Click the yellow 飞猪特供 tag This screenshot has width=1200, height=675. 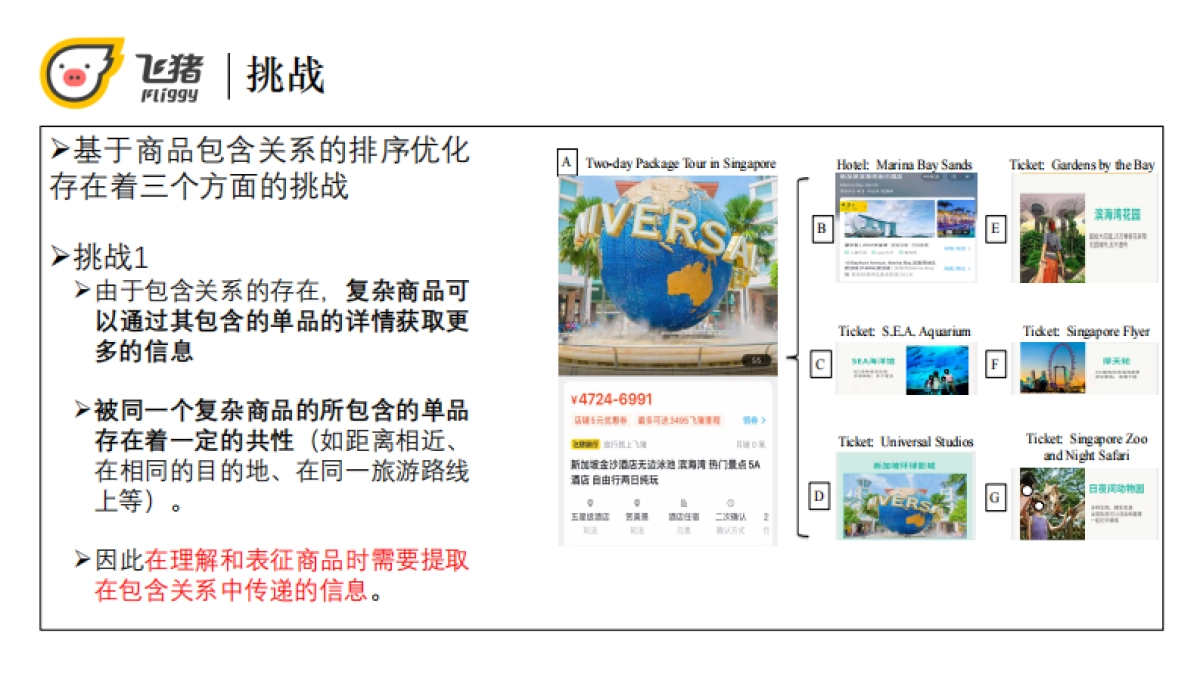click(x=586, y=443)
